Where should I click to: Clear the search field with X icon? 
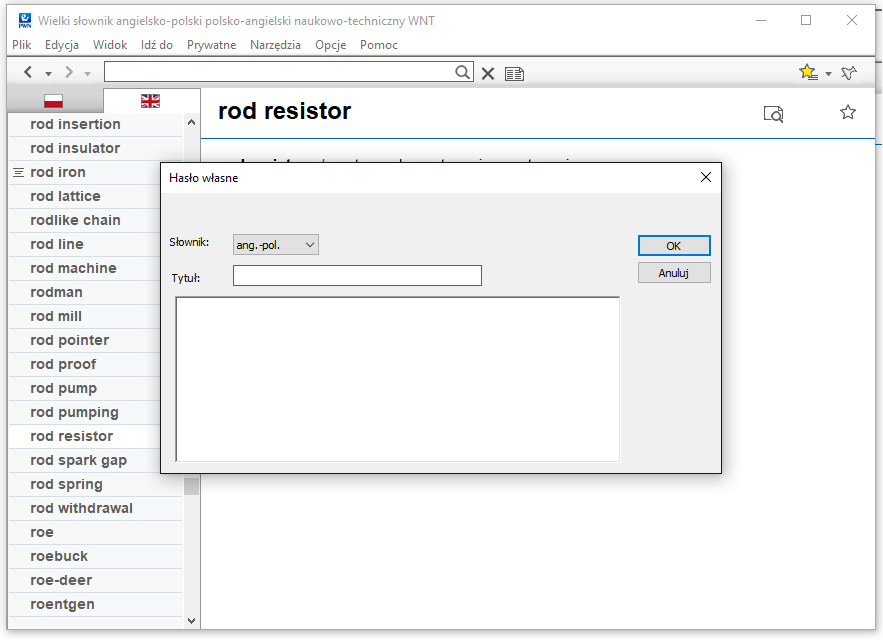click(x=488, y=74)
